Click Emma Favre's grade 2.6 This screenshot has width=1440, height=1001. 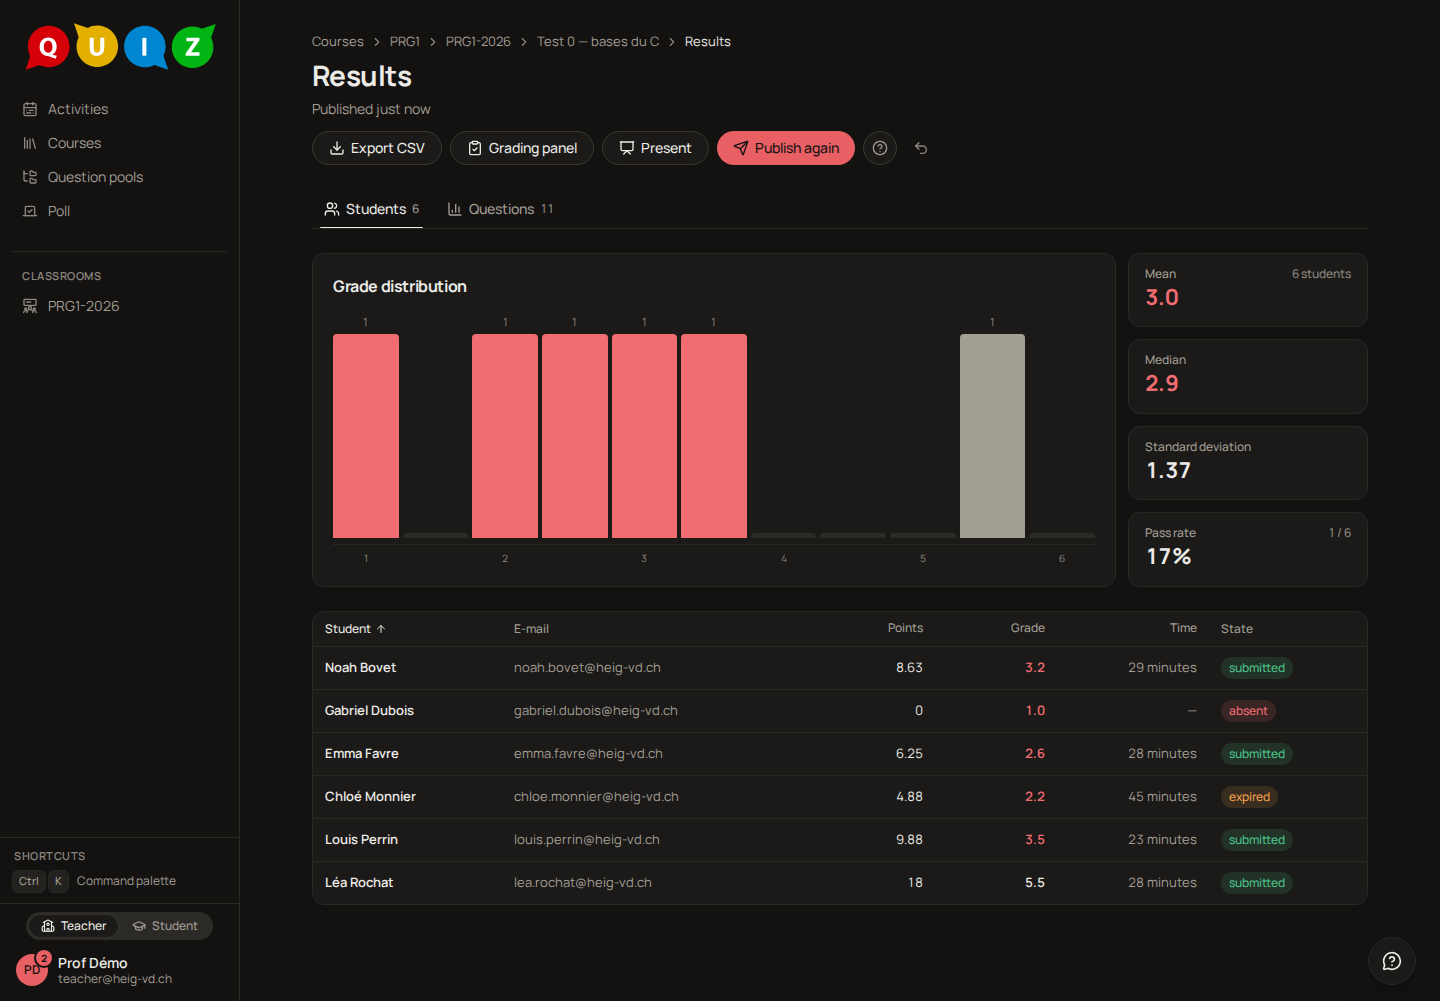(1035, 754)
